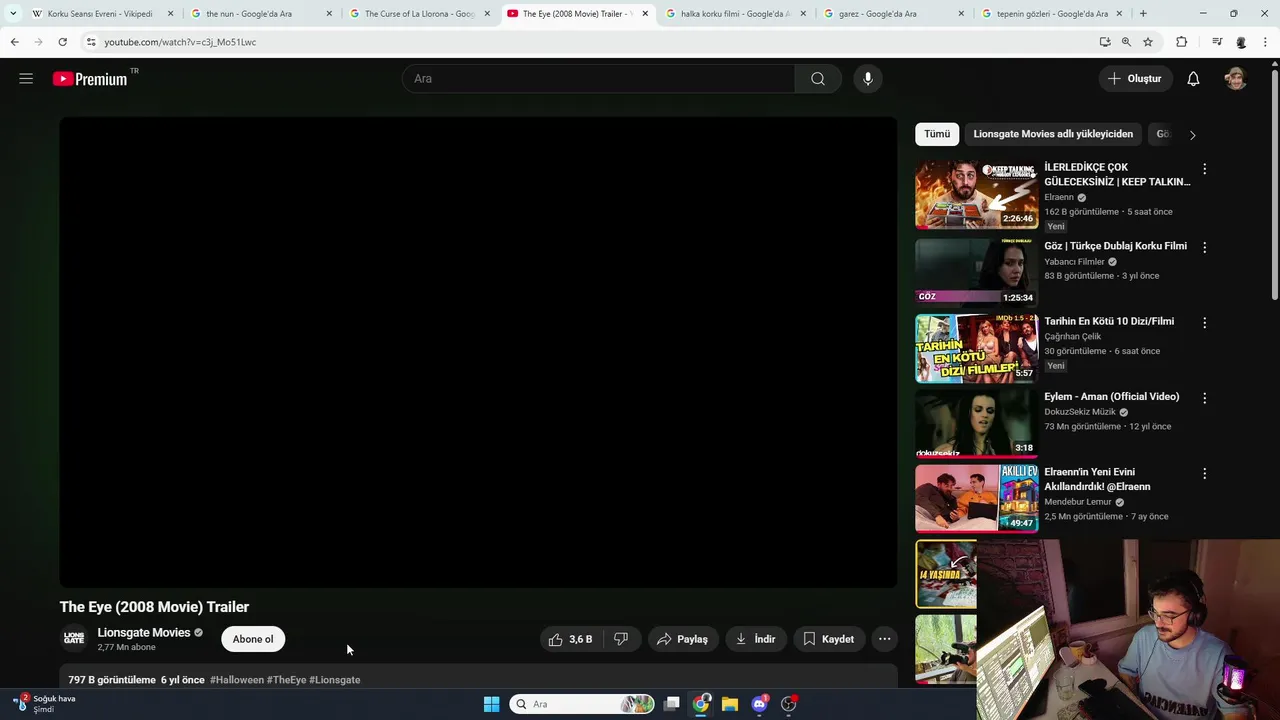Screen dimensions: 1280x720
Task: Close The Eye trailer tab
Action: 644,13
